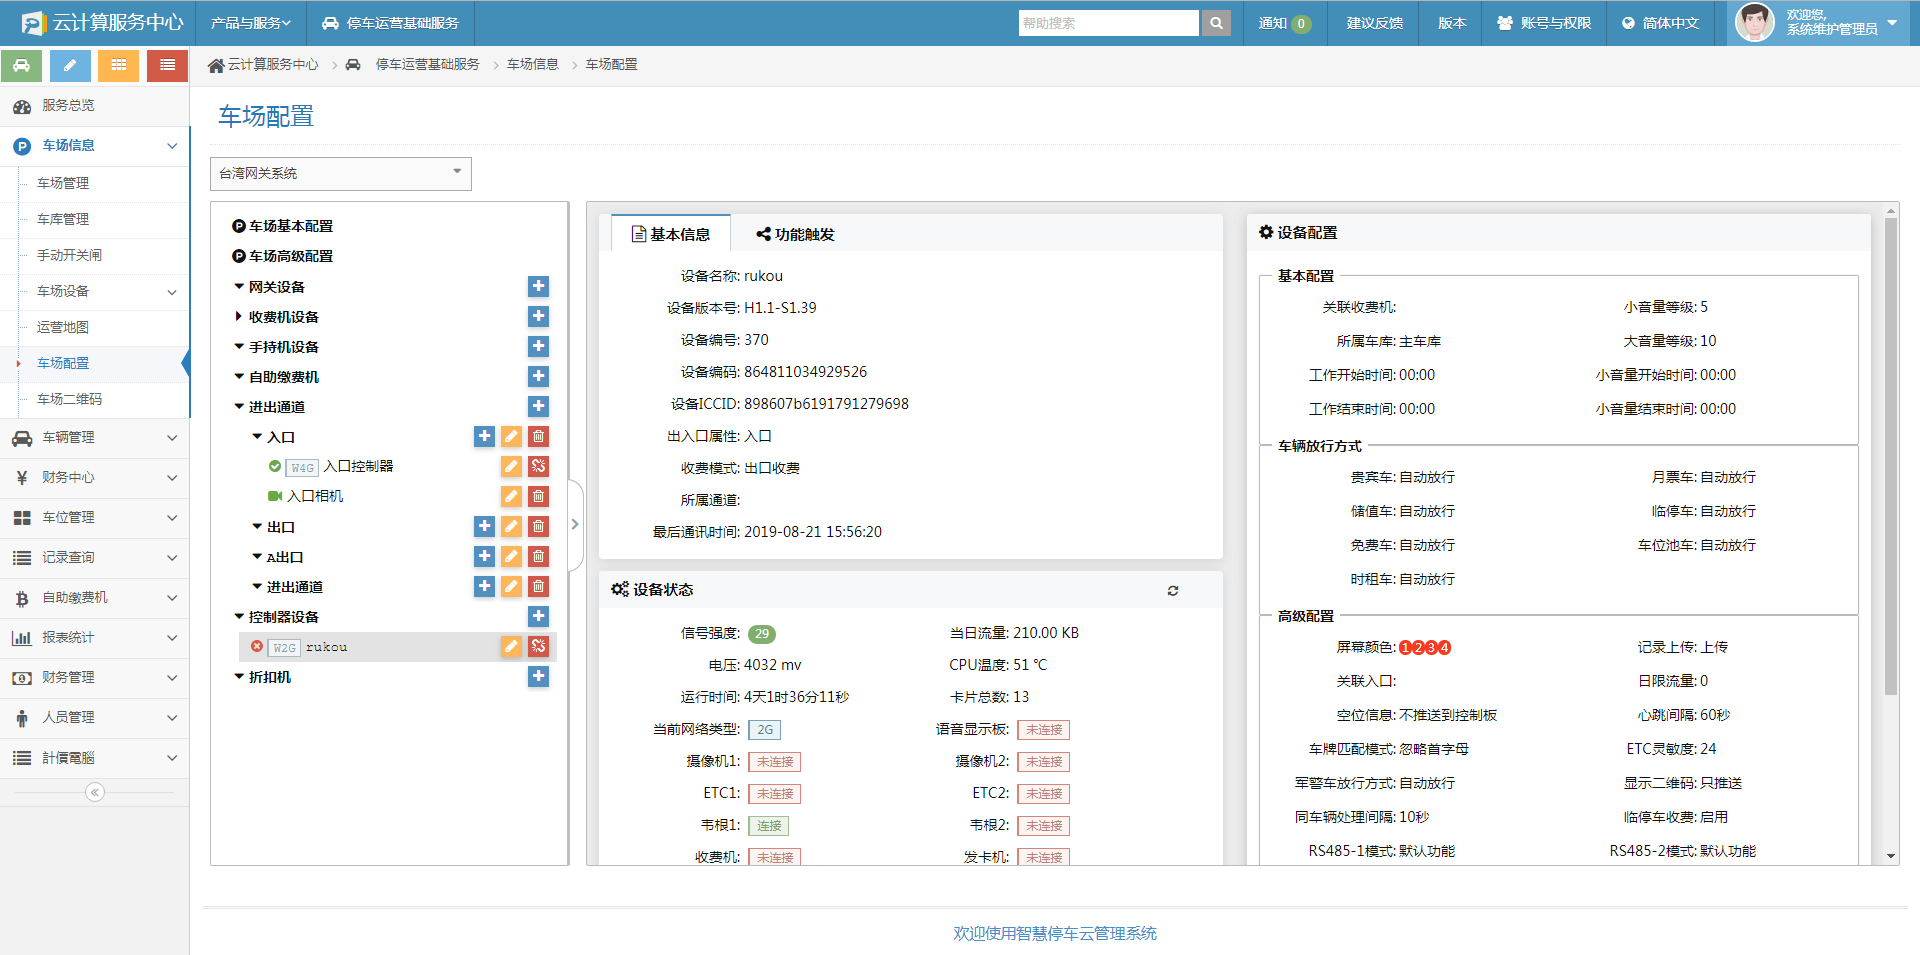Click the 建议反馈 link
Image resolution: width=1920 pixels, height=955 pixels.
(x=1374, y=23)
